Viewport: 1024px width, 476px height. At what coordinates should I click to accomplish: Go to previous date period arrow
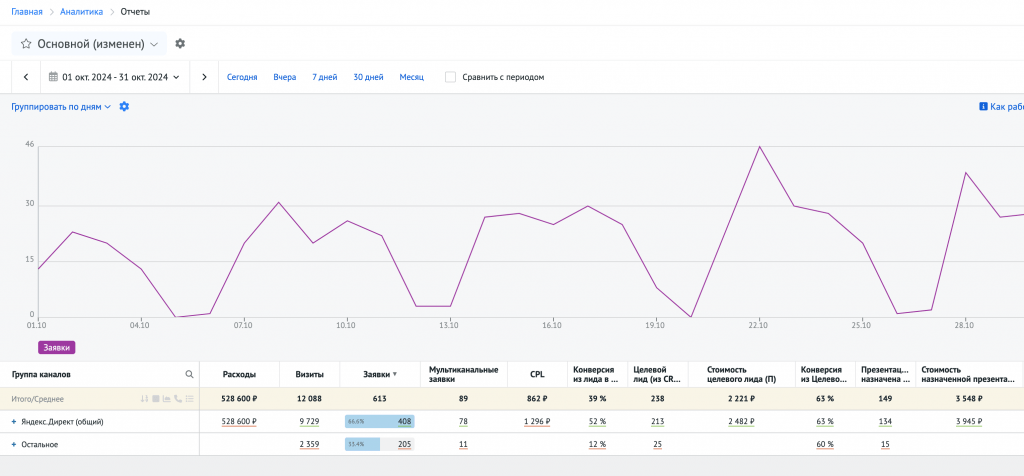coord(26,77)
